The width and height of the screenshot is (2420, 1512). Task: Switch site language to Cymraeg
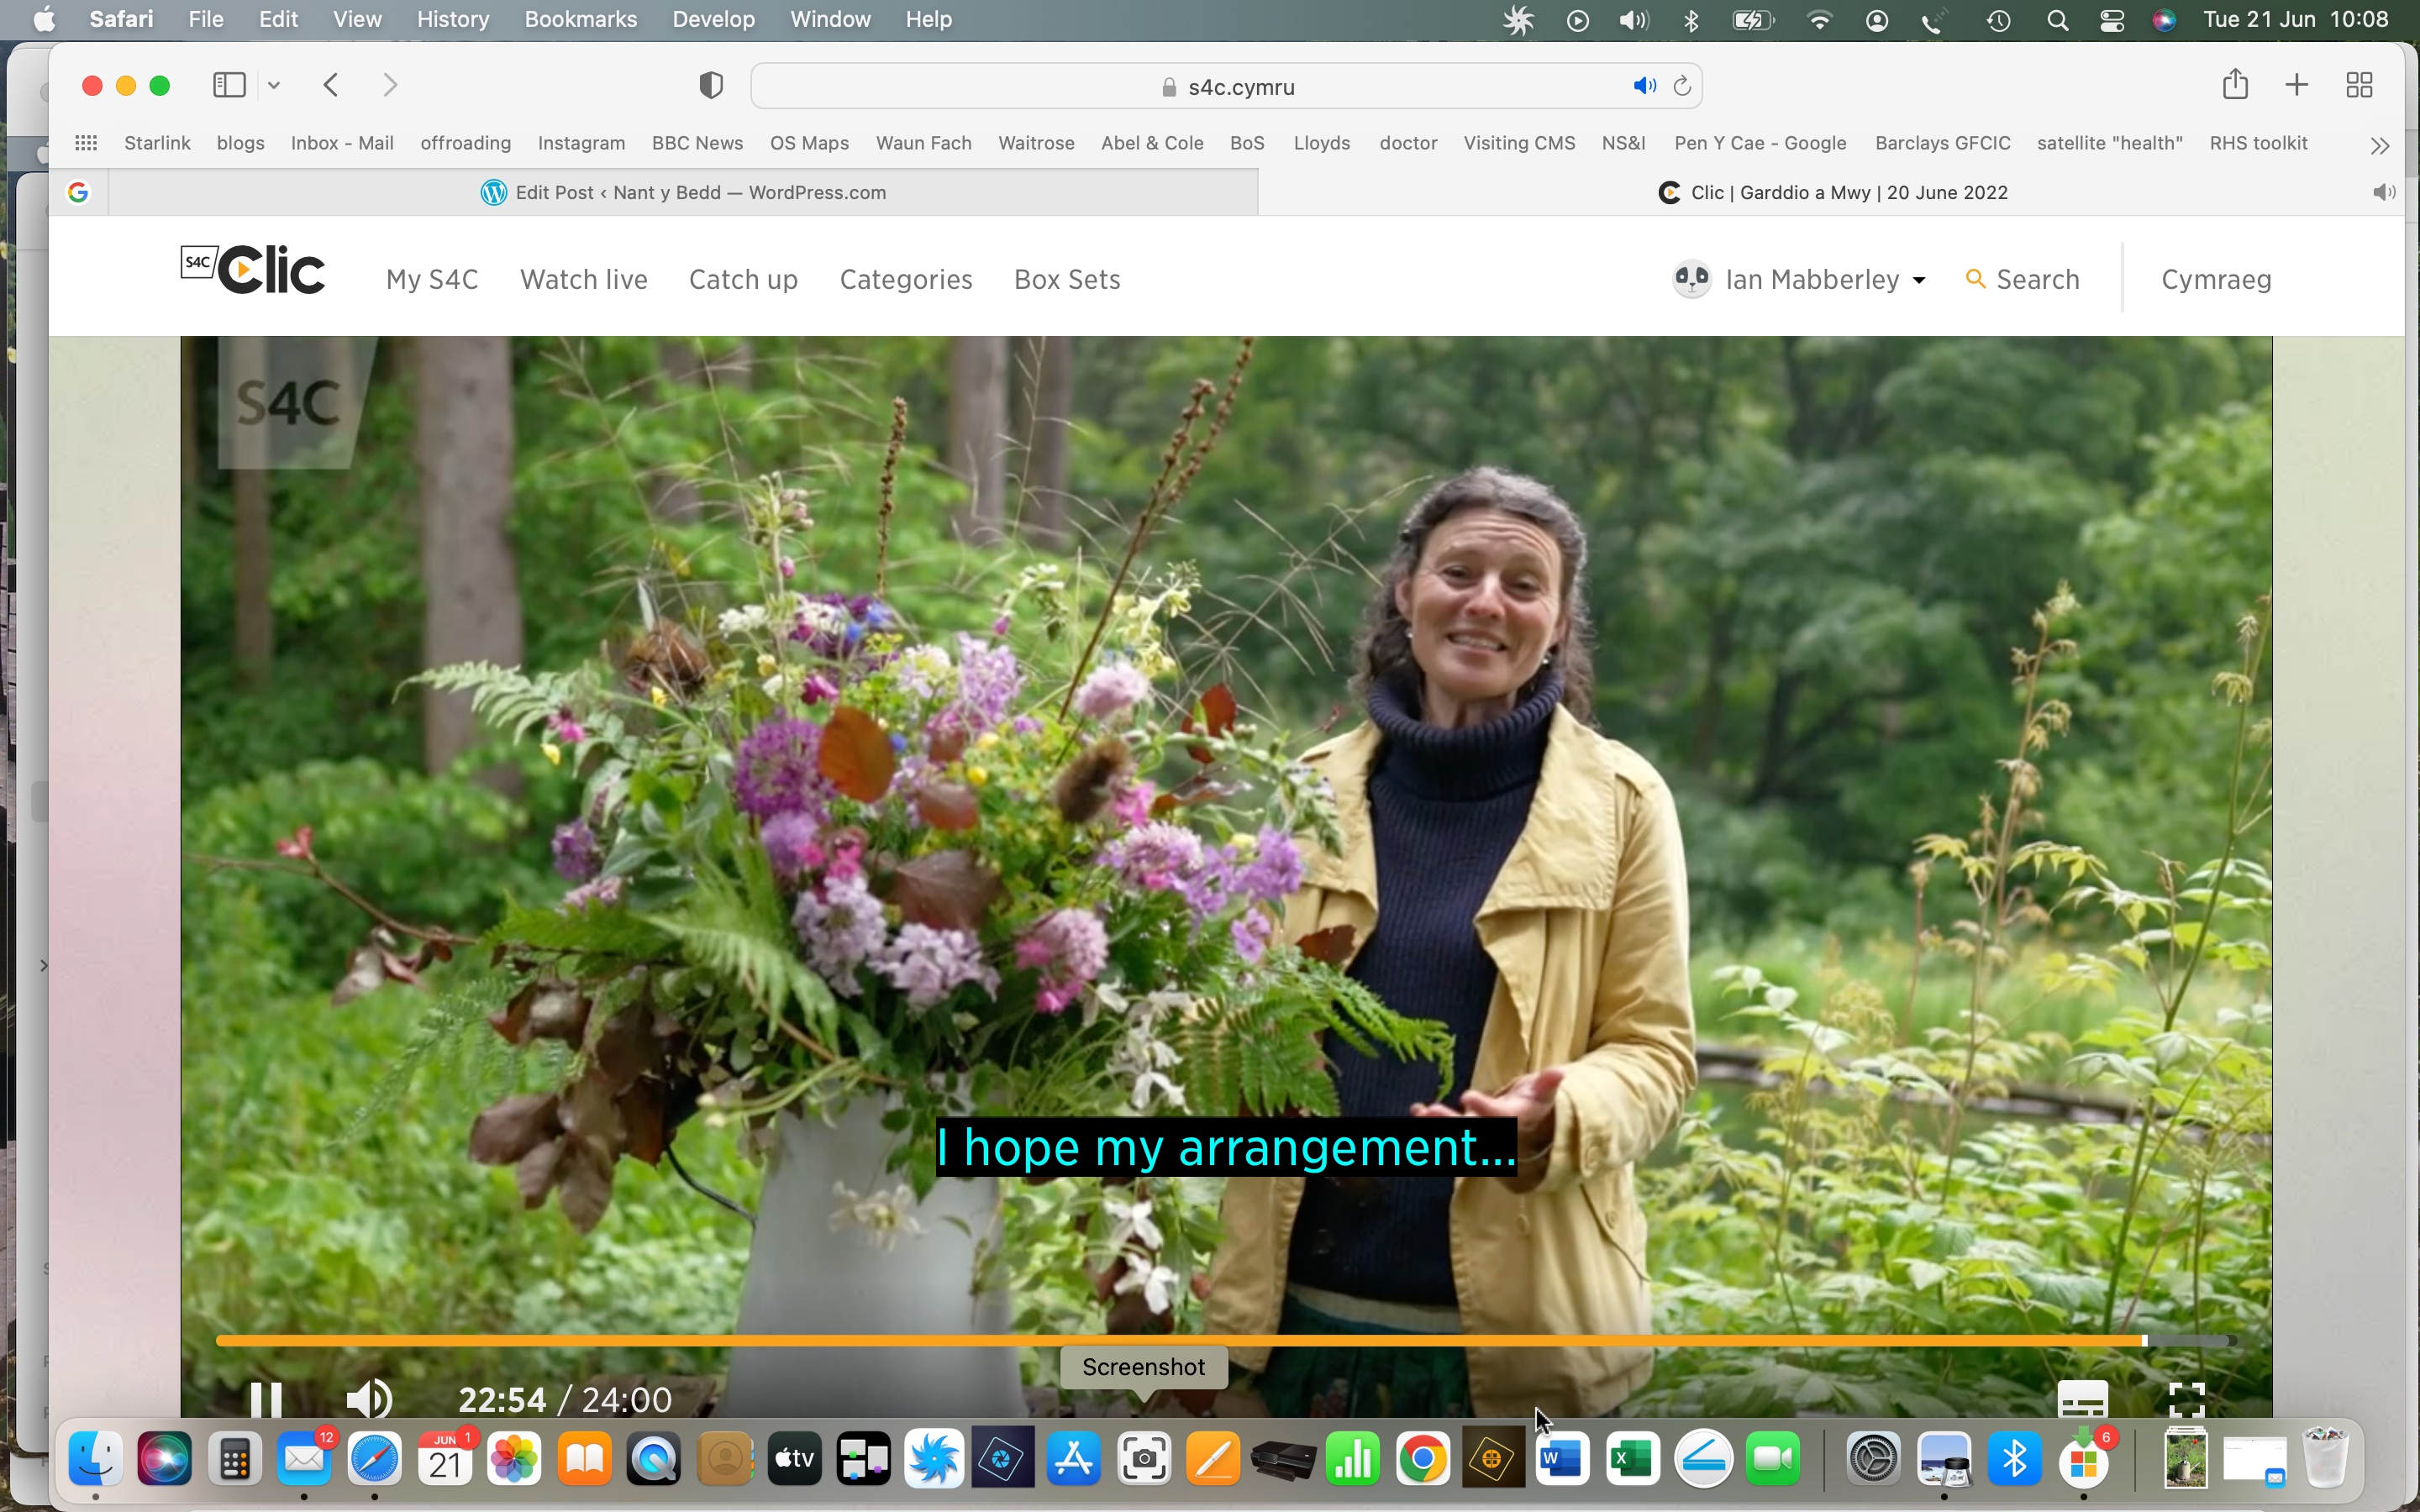coord(2216,279)
